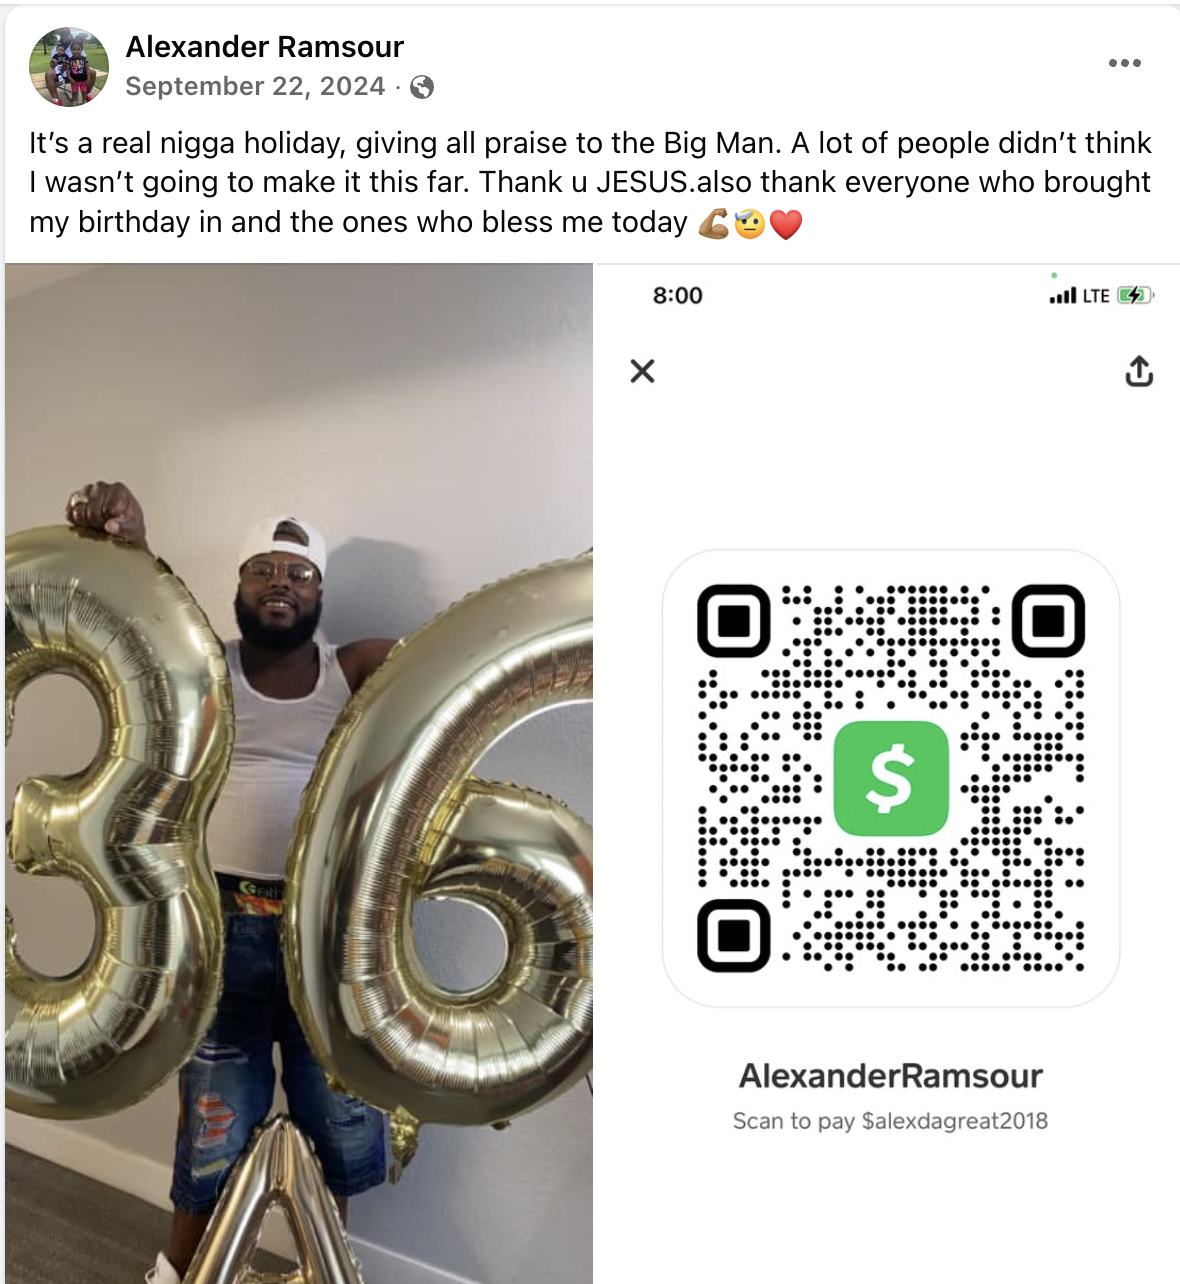Open the three-dots post options menu
The height and width of the screenshot is (1284, 1180).
(x=1124, y=63)
